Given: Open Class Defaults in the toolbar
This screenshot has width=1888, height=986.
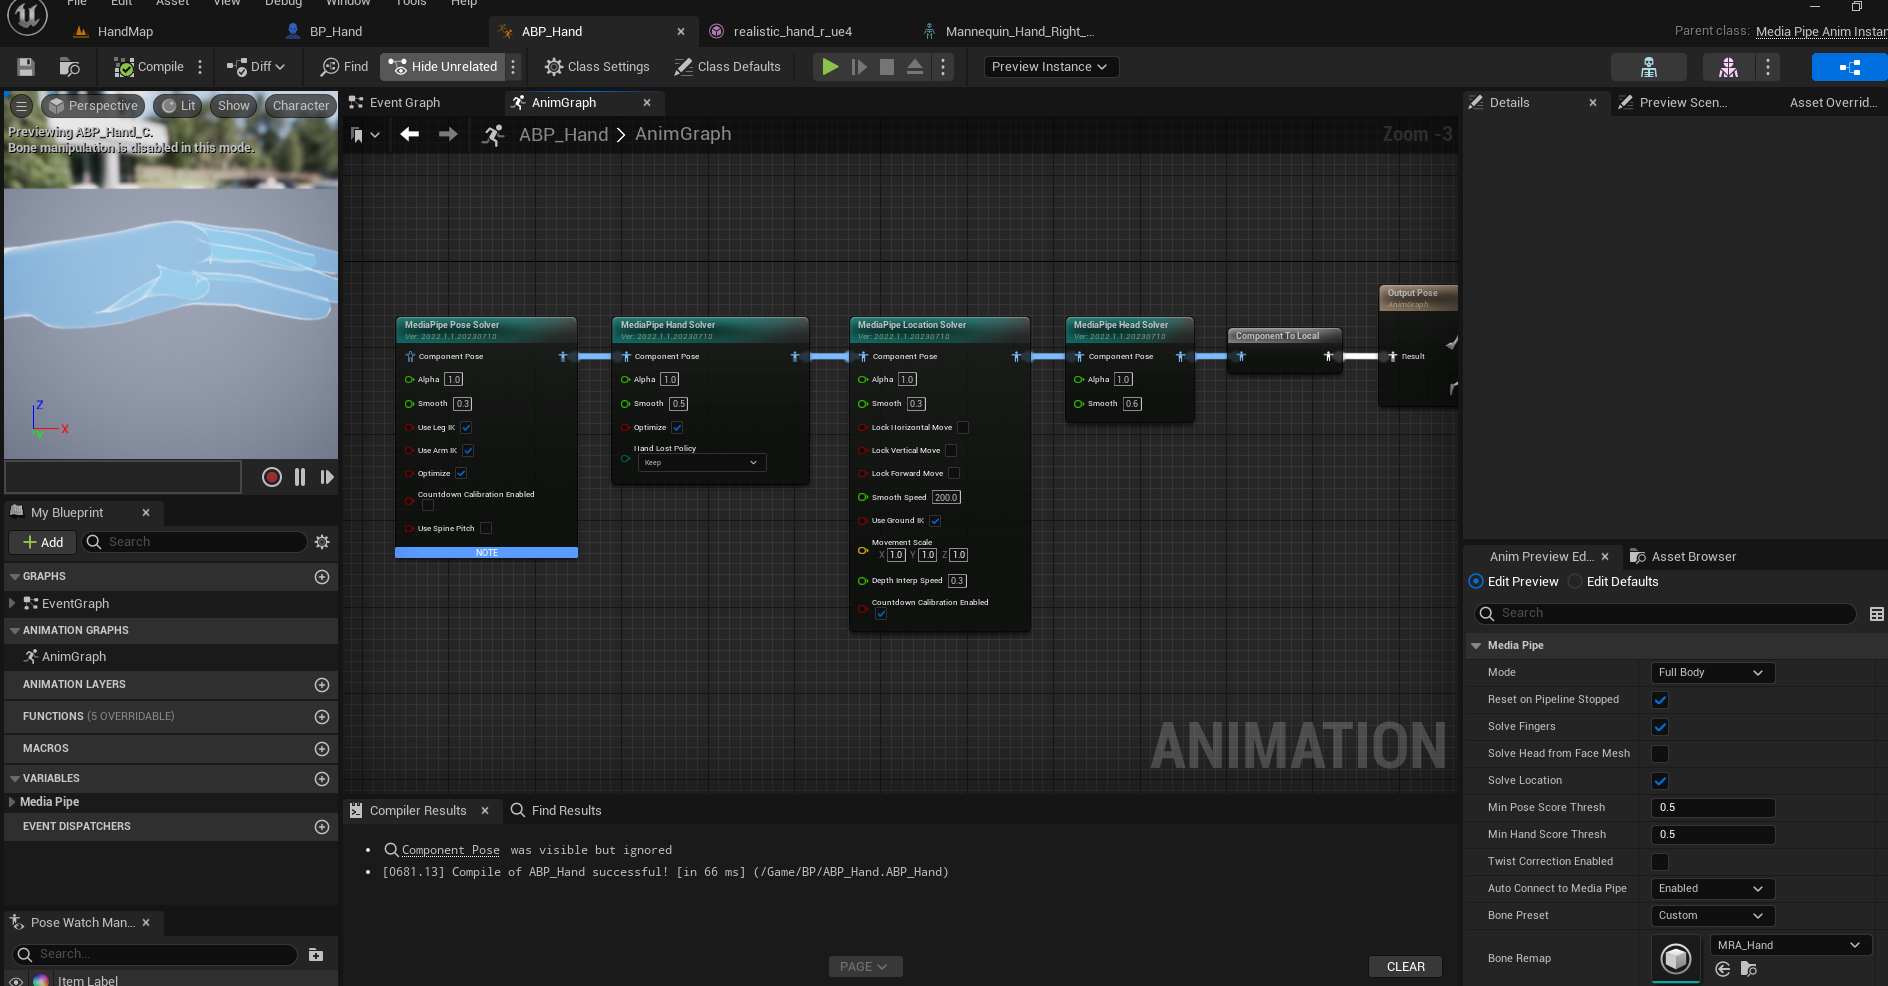Looking at the screenshot, I should pos(728,66).
